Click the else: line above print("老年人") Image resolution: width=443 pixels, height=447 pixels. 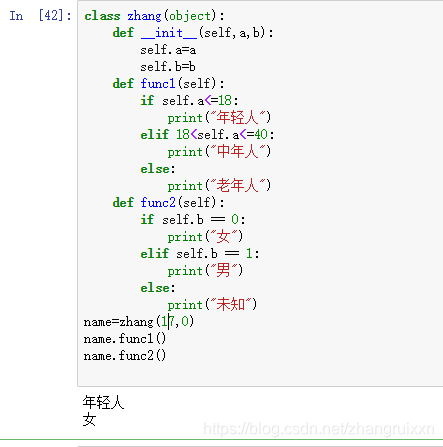coord(158,169)
